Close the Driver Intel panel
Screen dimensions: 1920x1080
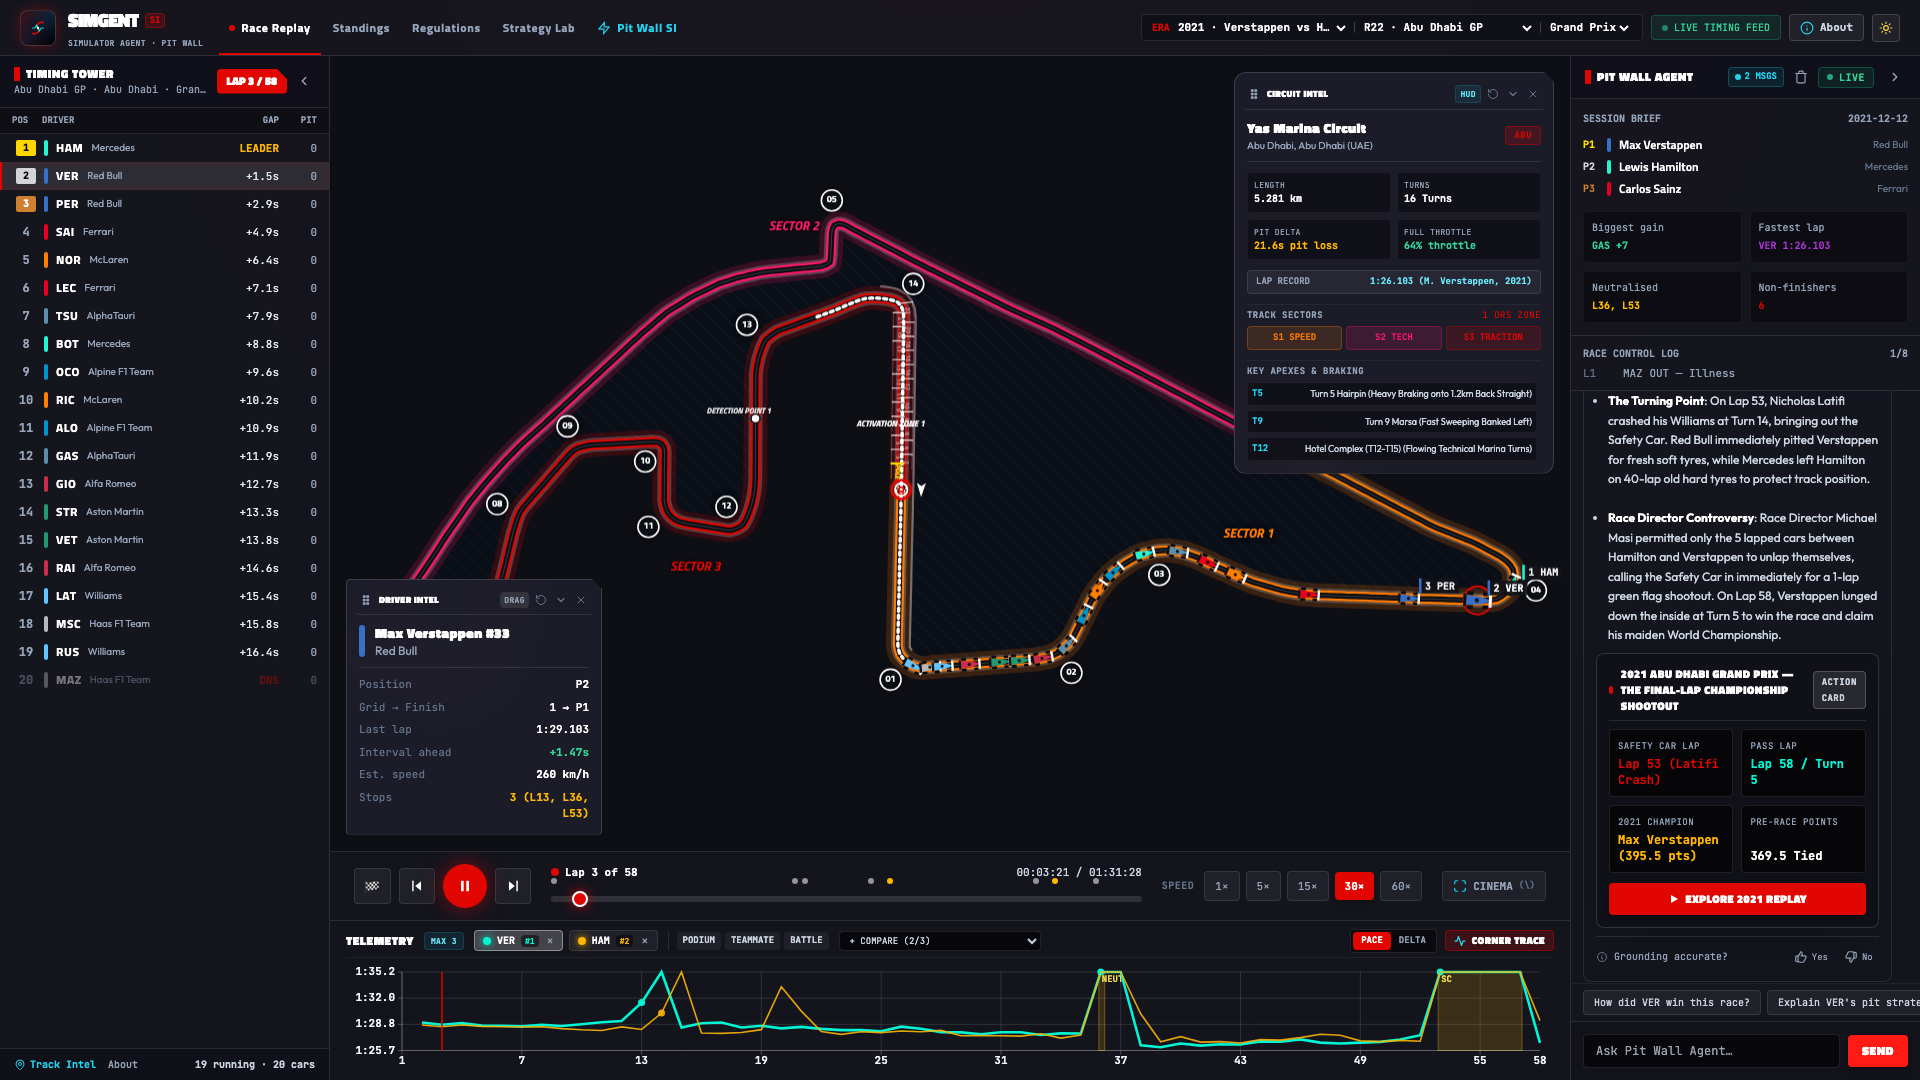click(x=581, y=600)
